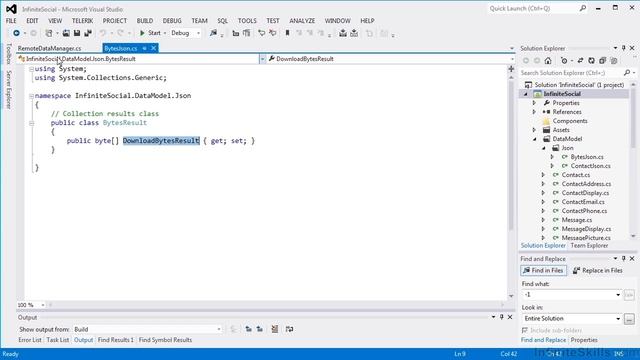The height and width of the screenshot is (360, 640).
Task: Open the FILE menu
Action: [x=11, y=20]
